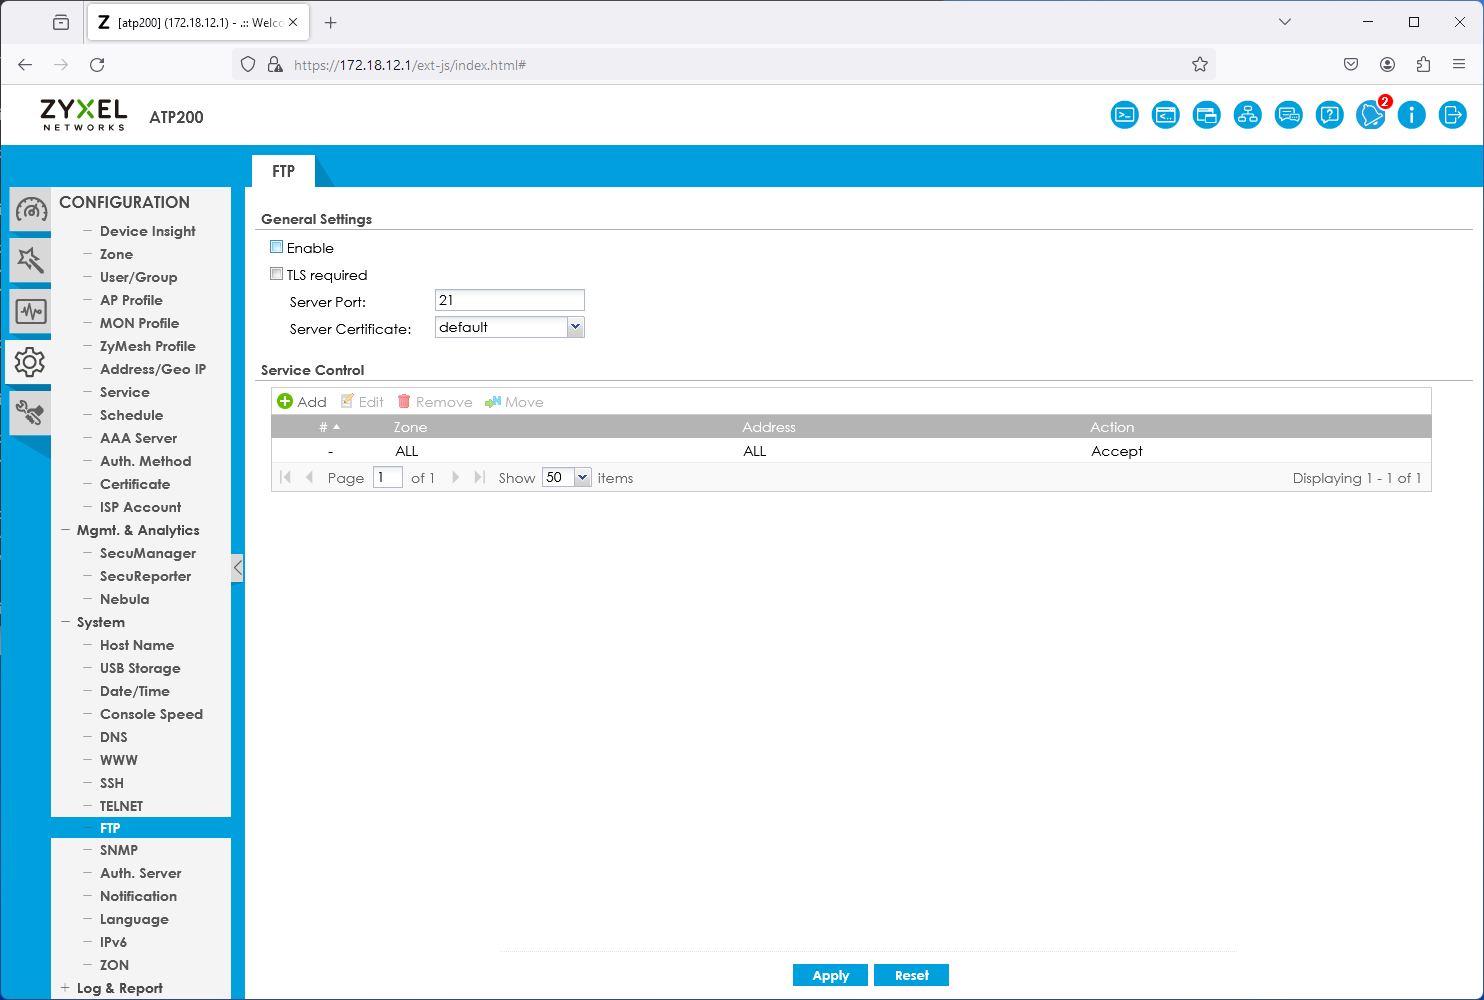Open the Maintenance tools sidebar icon

[x=31, y=412]
